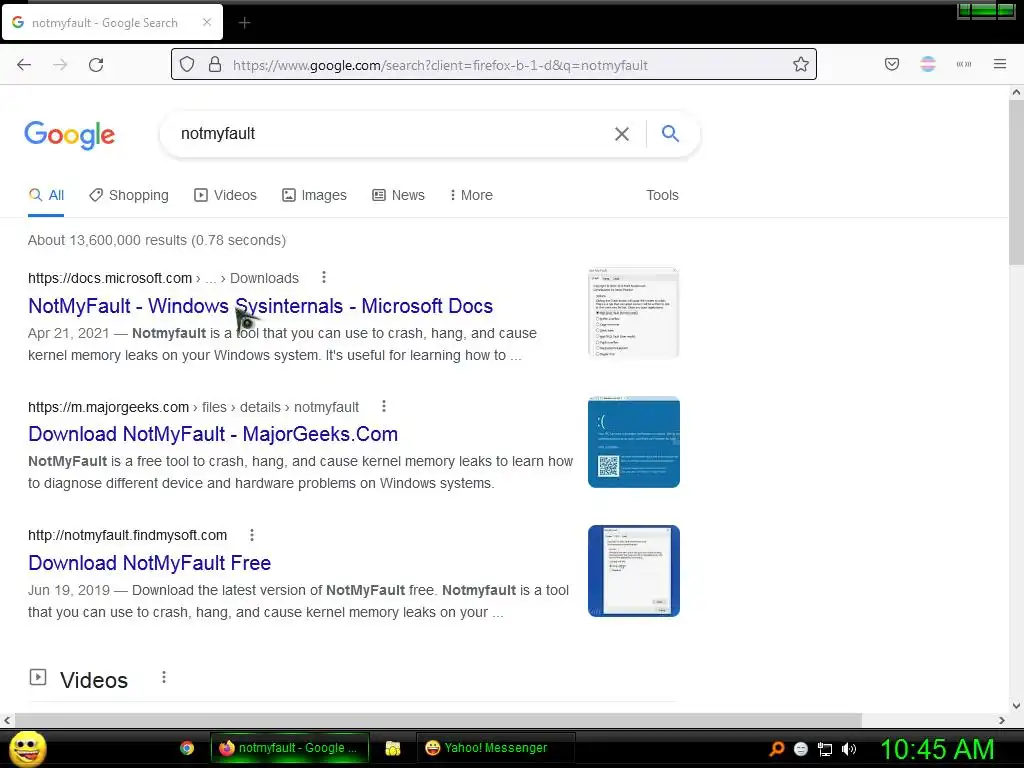Open options for docs.microsoft.com result

[324, 278]
